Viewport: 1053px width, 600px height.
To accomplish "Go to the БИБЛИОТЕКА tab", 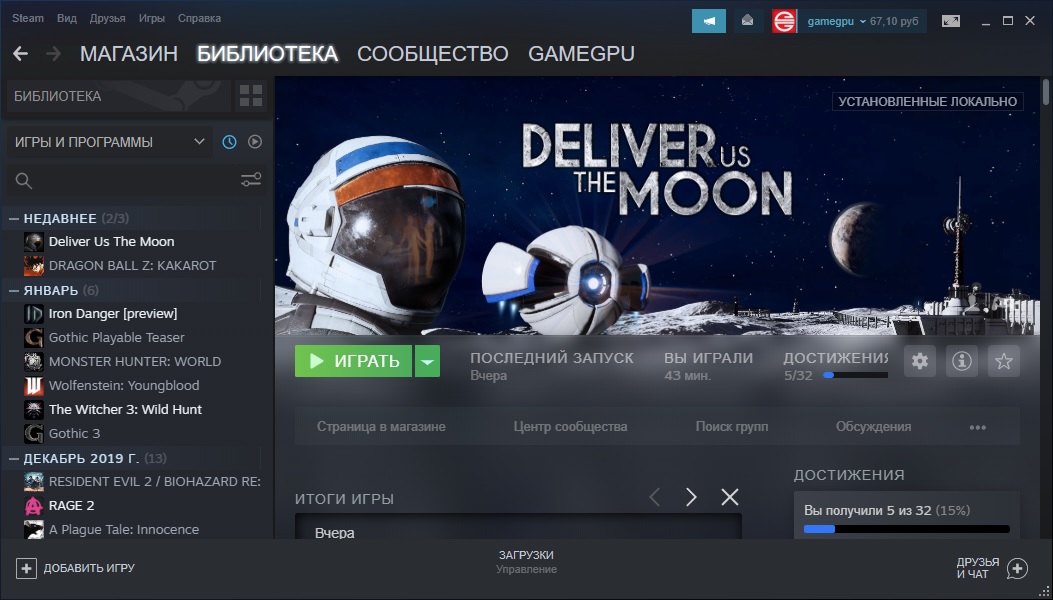I will (x=267, y=54).
